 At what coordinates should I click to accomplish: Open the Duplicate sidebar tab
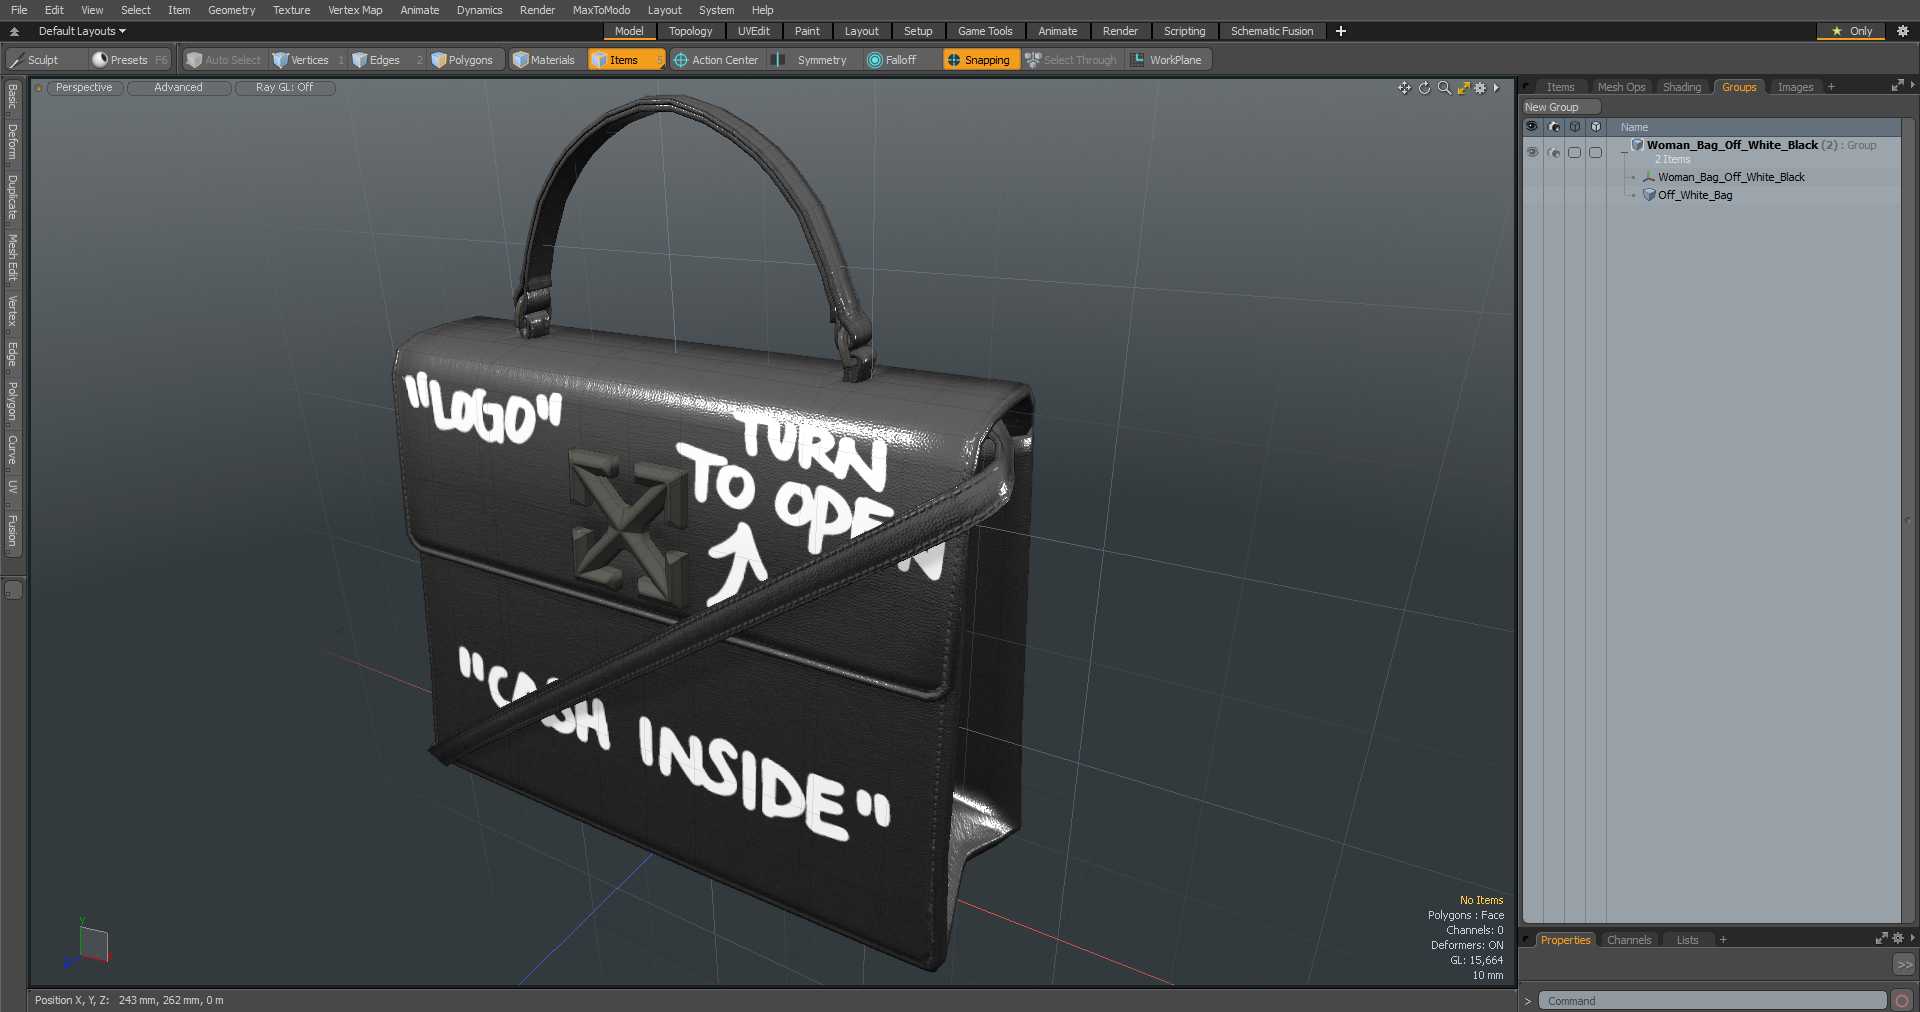click(12, 197)
